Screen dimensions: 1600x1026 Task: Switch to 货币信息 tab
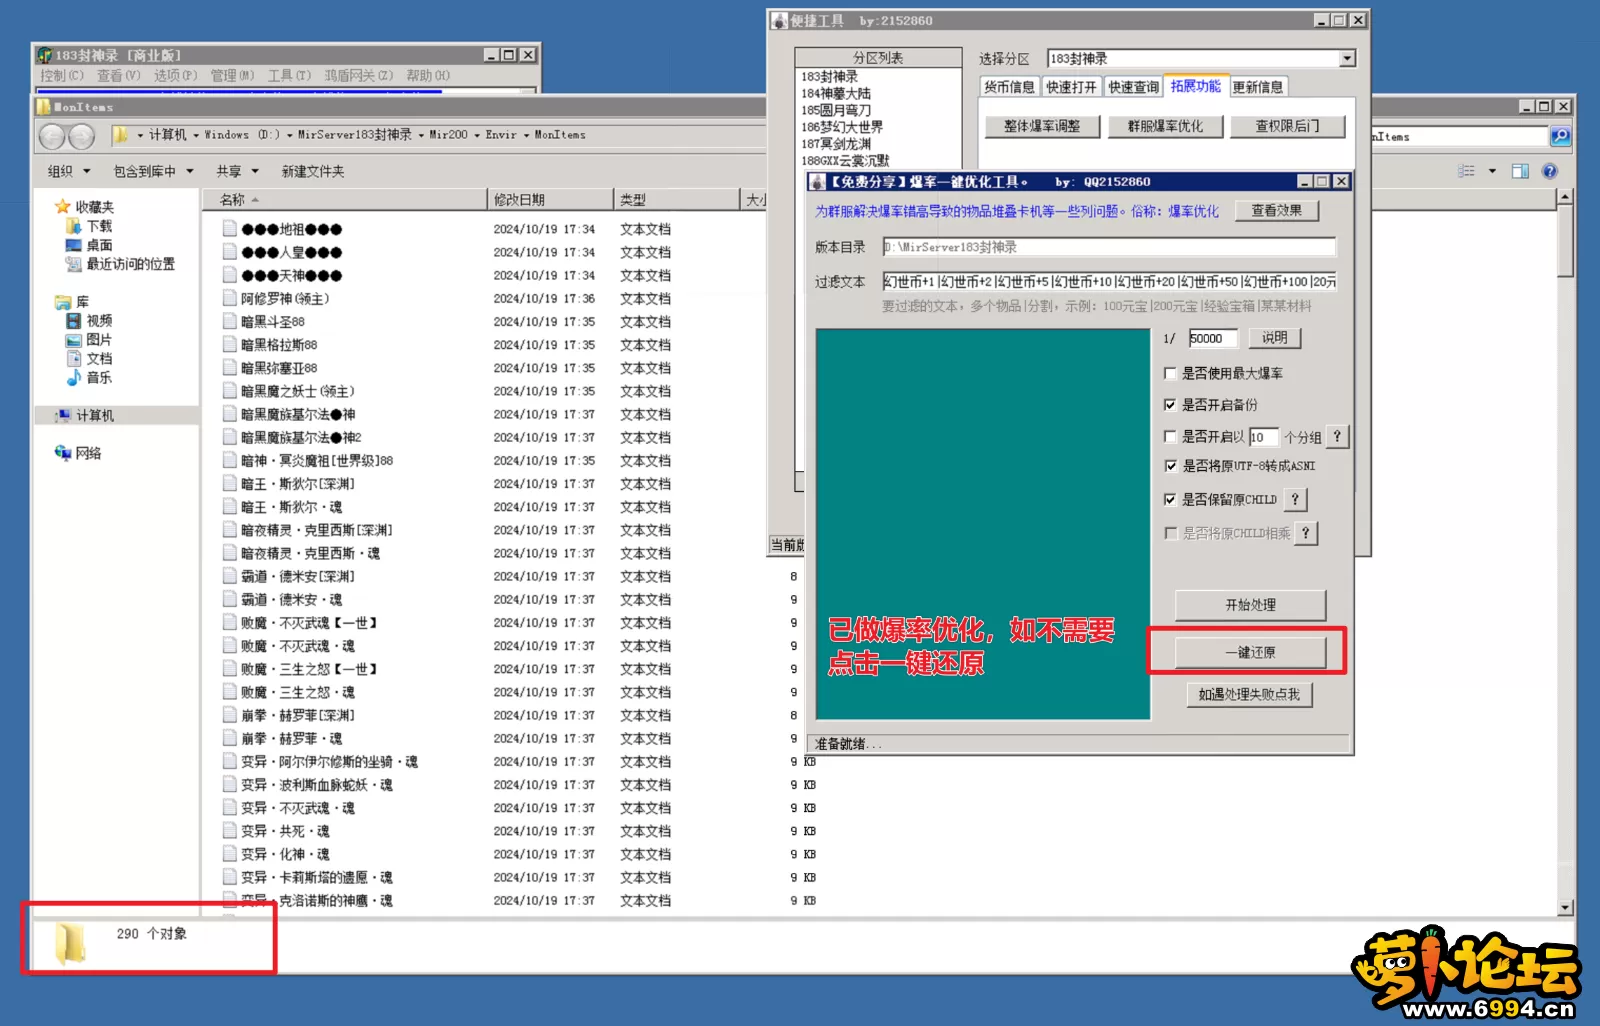tap(1009, 87)
